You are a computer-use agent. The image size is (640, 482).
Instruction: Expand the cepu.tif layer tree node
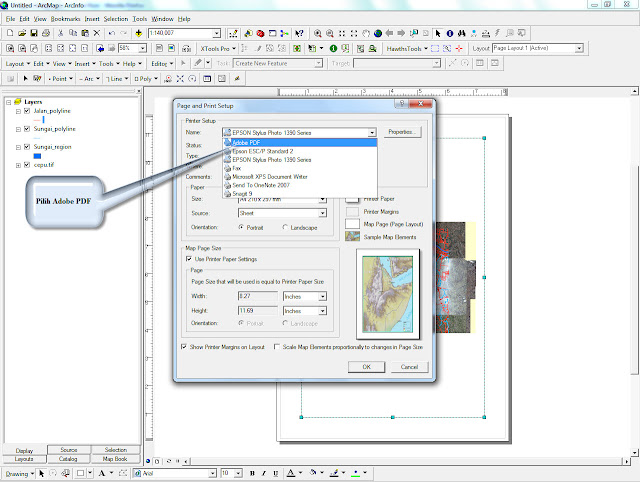pos(18,165)
